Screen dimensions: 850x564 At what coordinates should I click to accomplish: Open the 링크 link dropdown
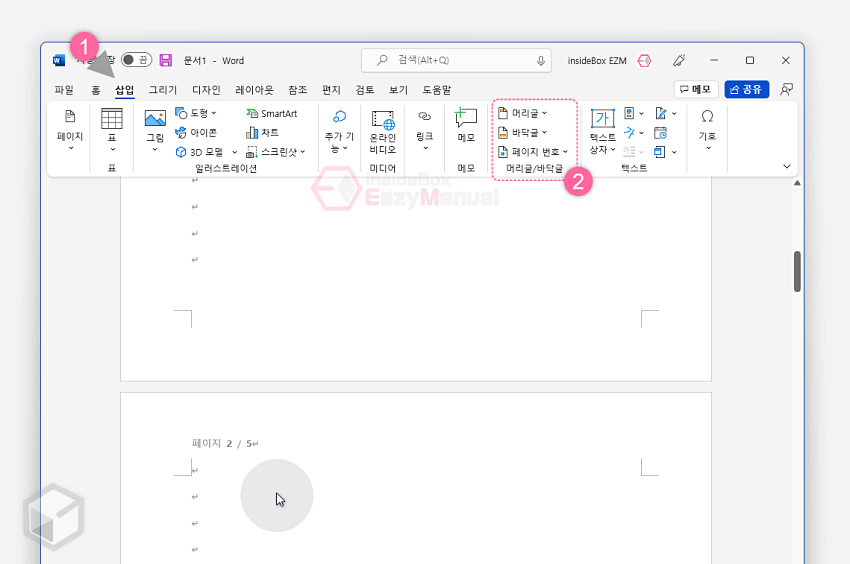(x=424, y=130)
